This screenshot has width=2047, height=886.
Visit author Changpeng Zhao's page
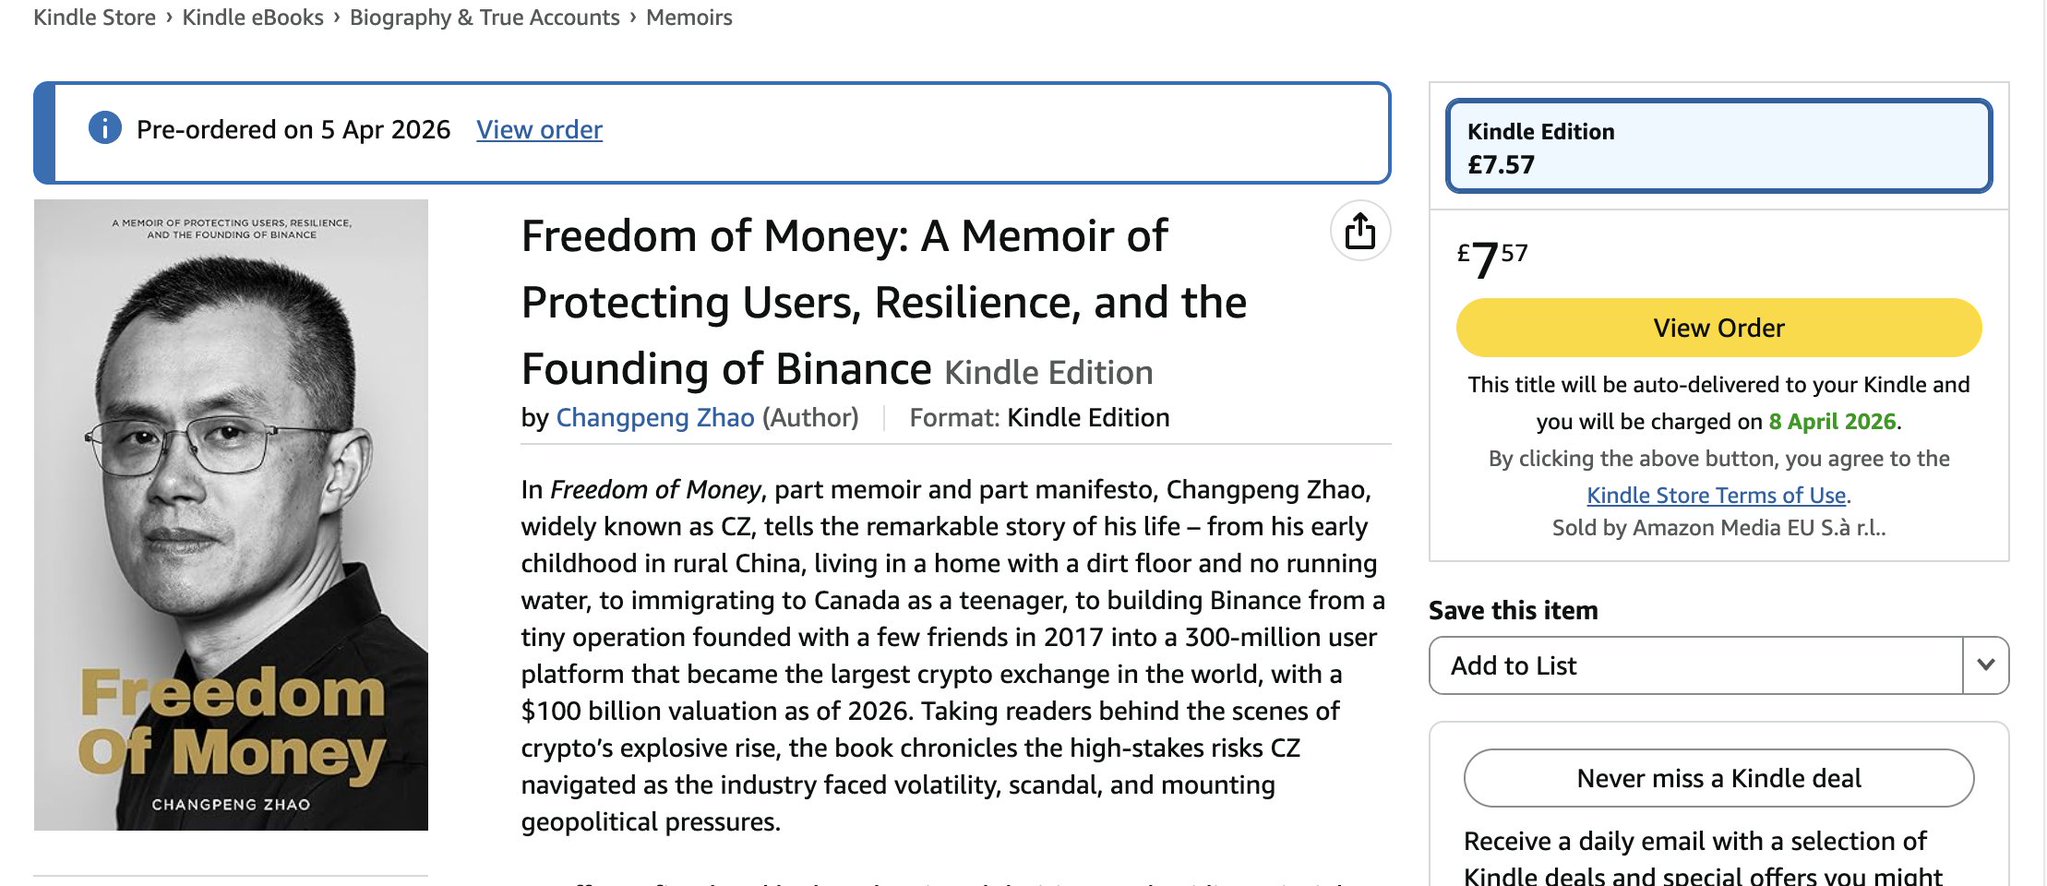655,417
